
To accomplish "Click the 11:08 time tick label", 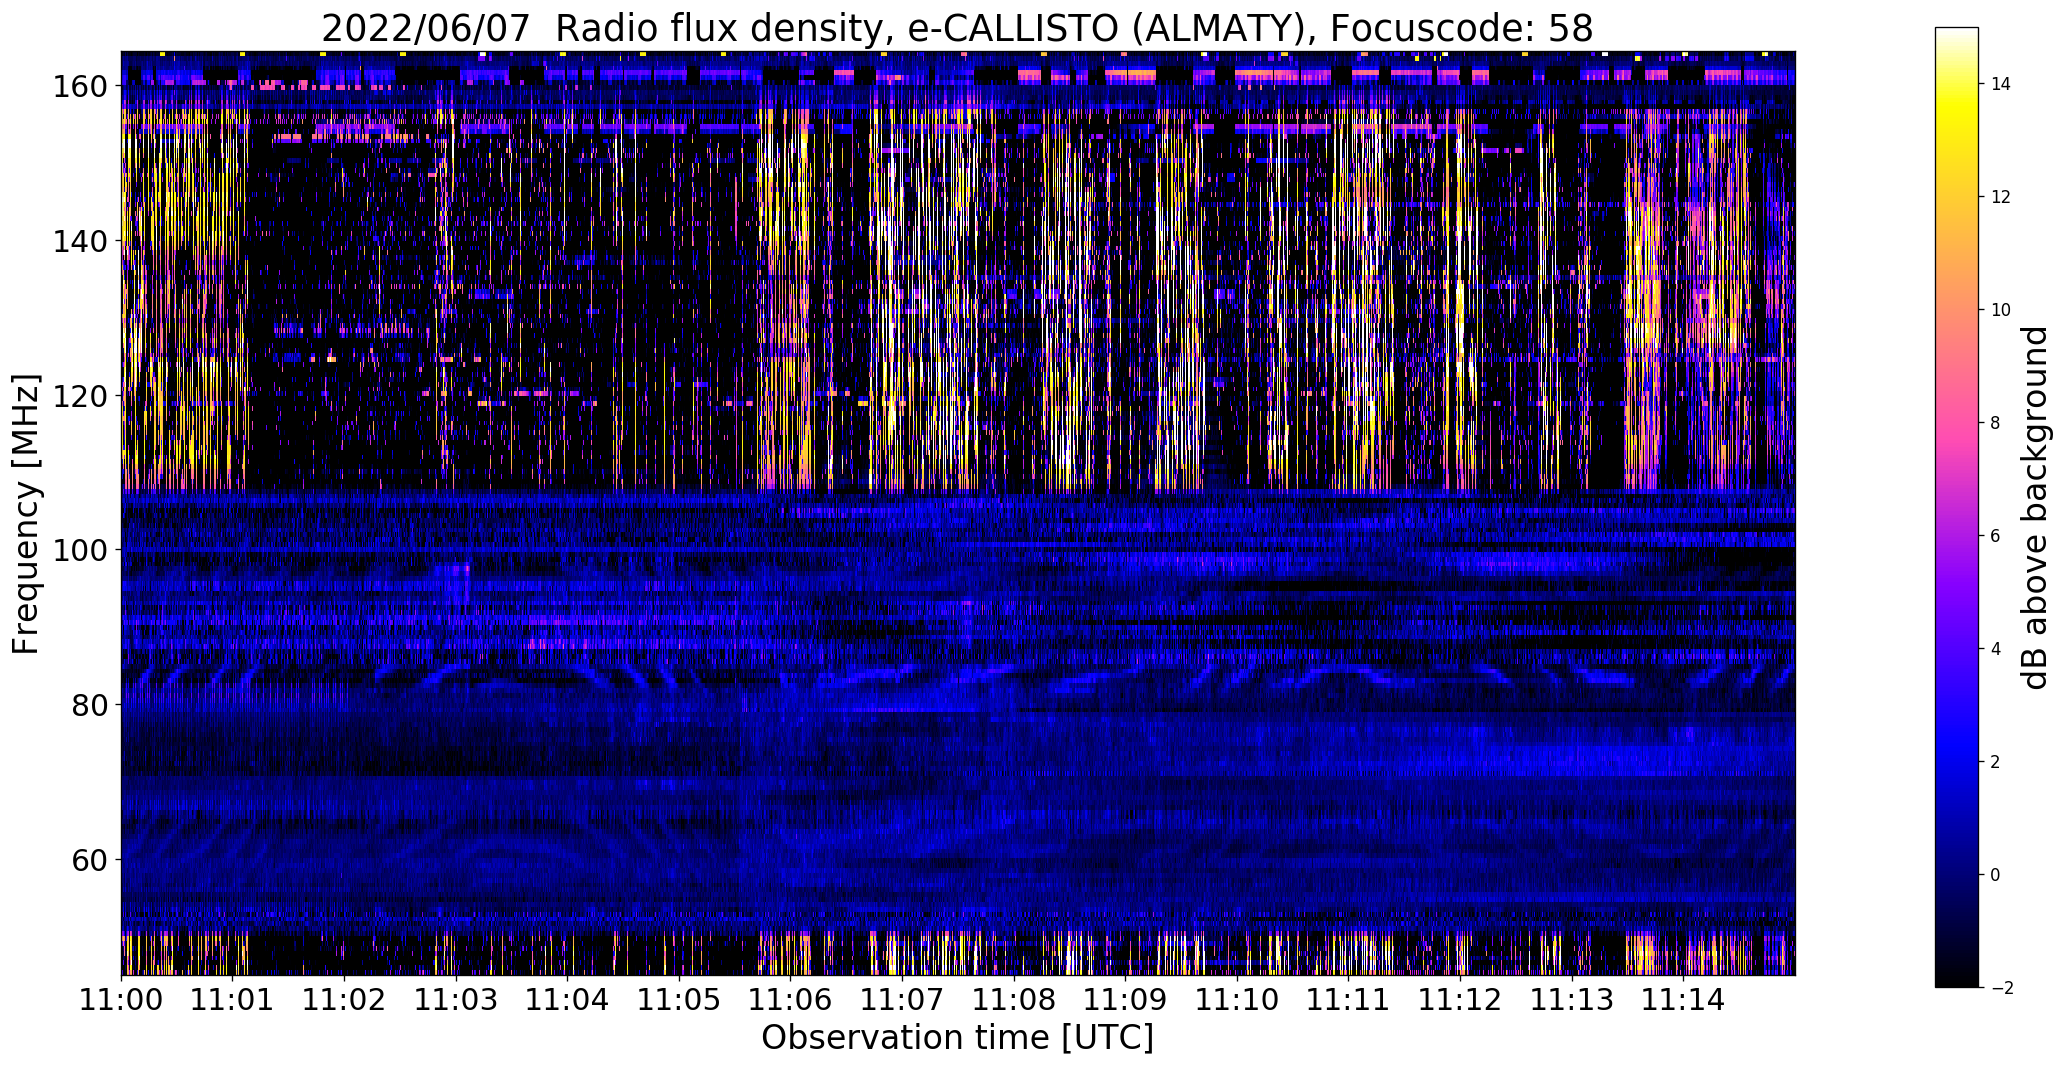I will click(x=1014, y=1000).
